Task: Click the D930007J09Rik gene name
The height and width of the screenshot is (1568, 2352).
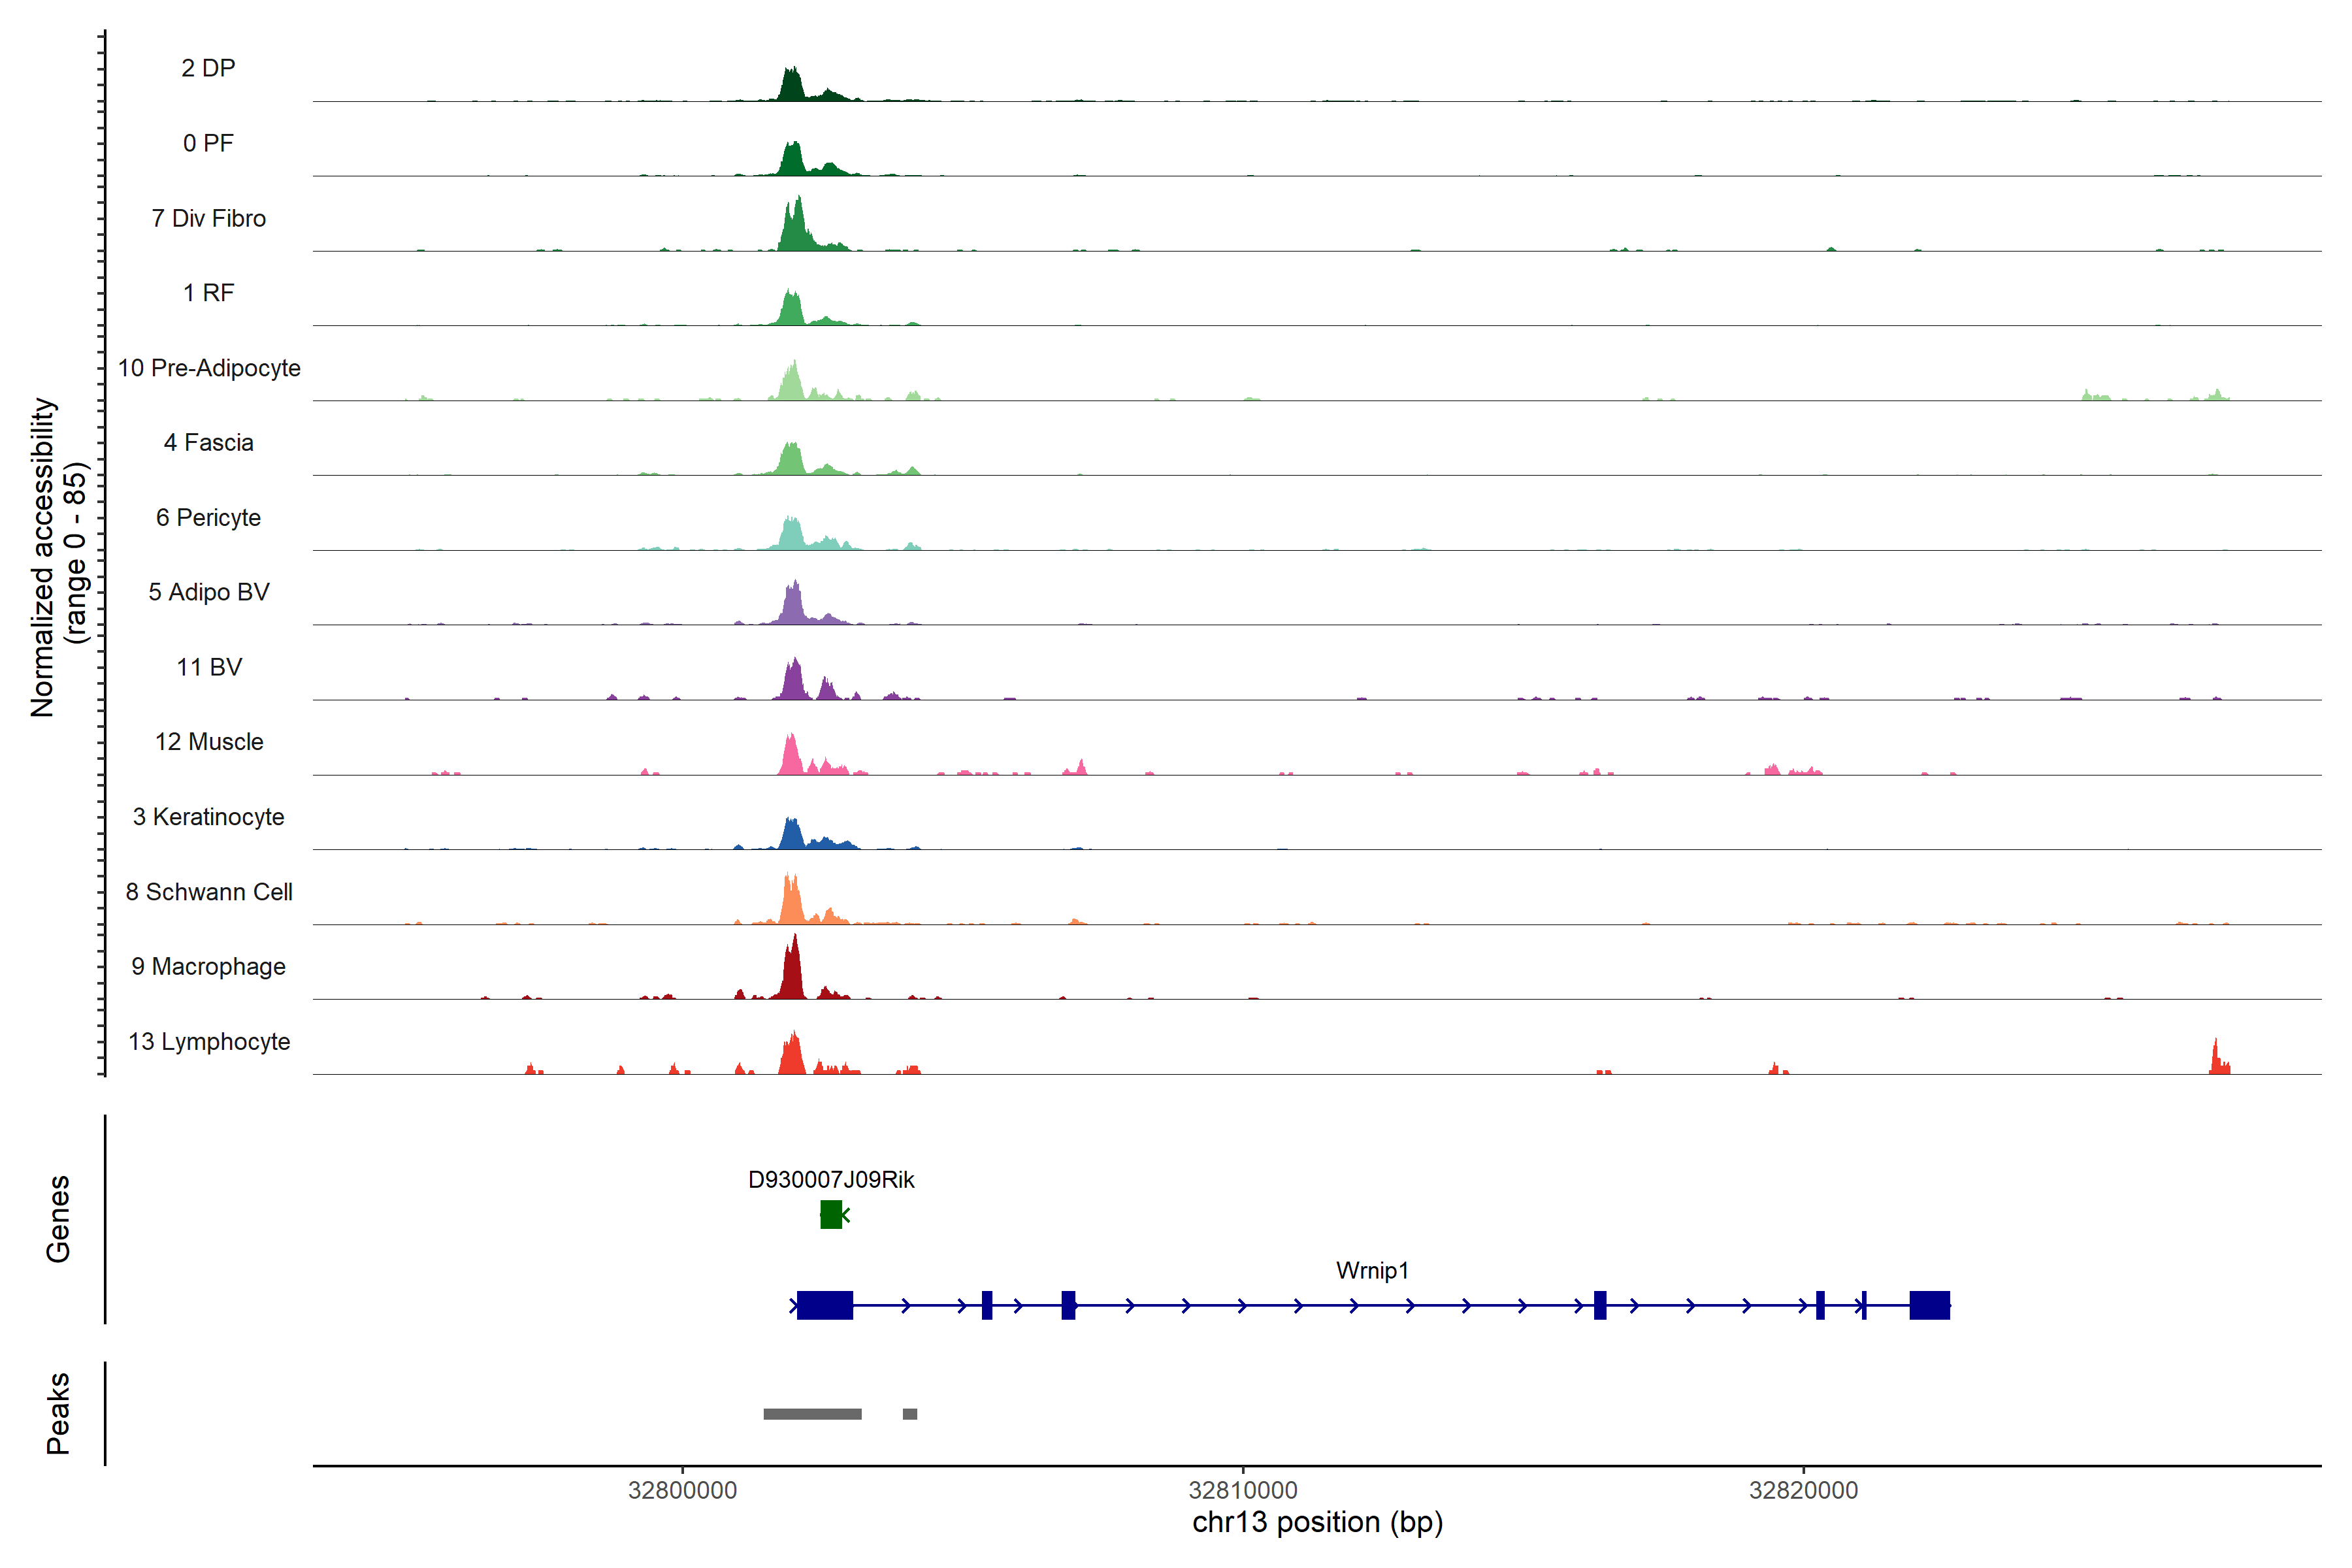Action: click(831, 1180)
